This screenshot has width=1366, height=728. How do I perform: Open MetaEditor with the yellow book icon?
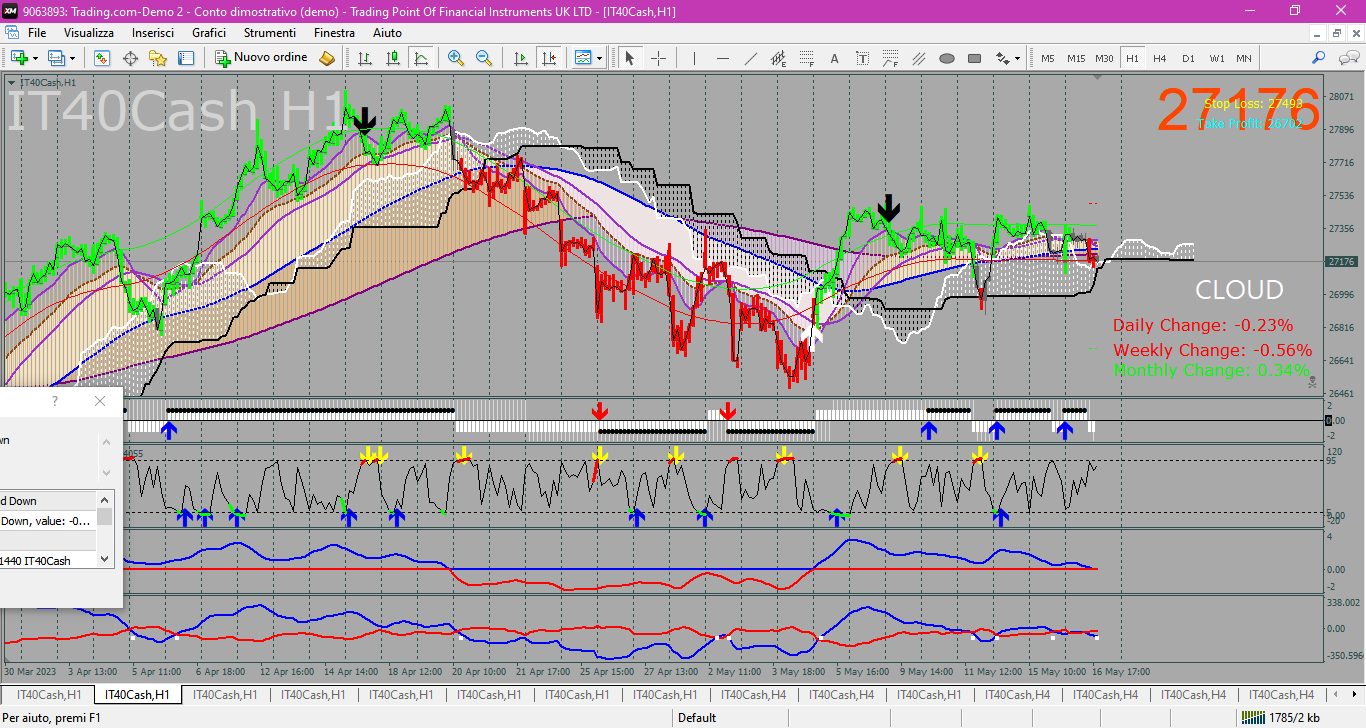tap(327, 58)
